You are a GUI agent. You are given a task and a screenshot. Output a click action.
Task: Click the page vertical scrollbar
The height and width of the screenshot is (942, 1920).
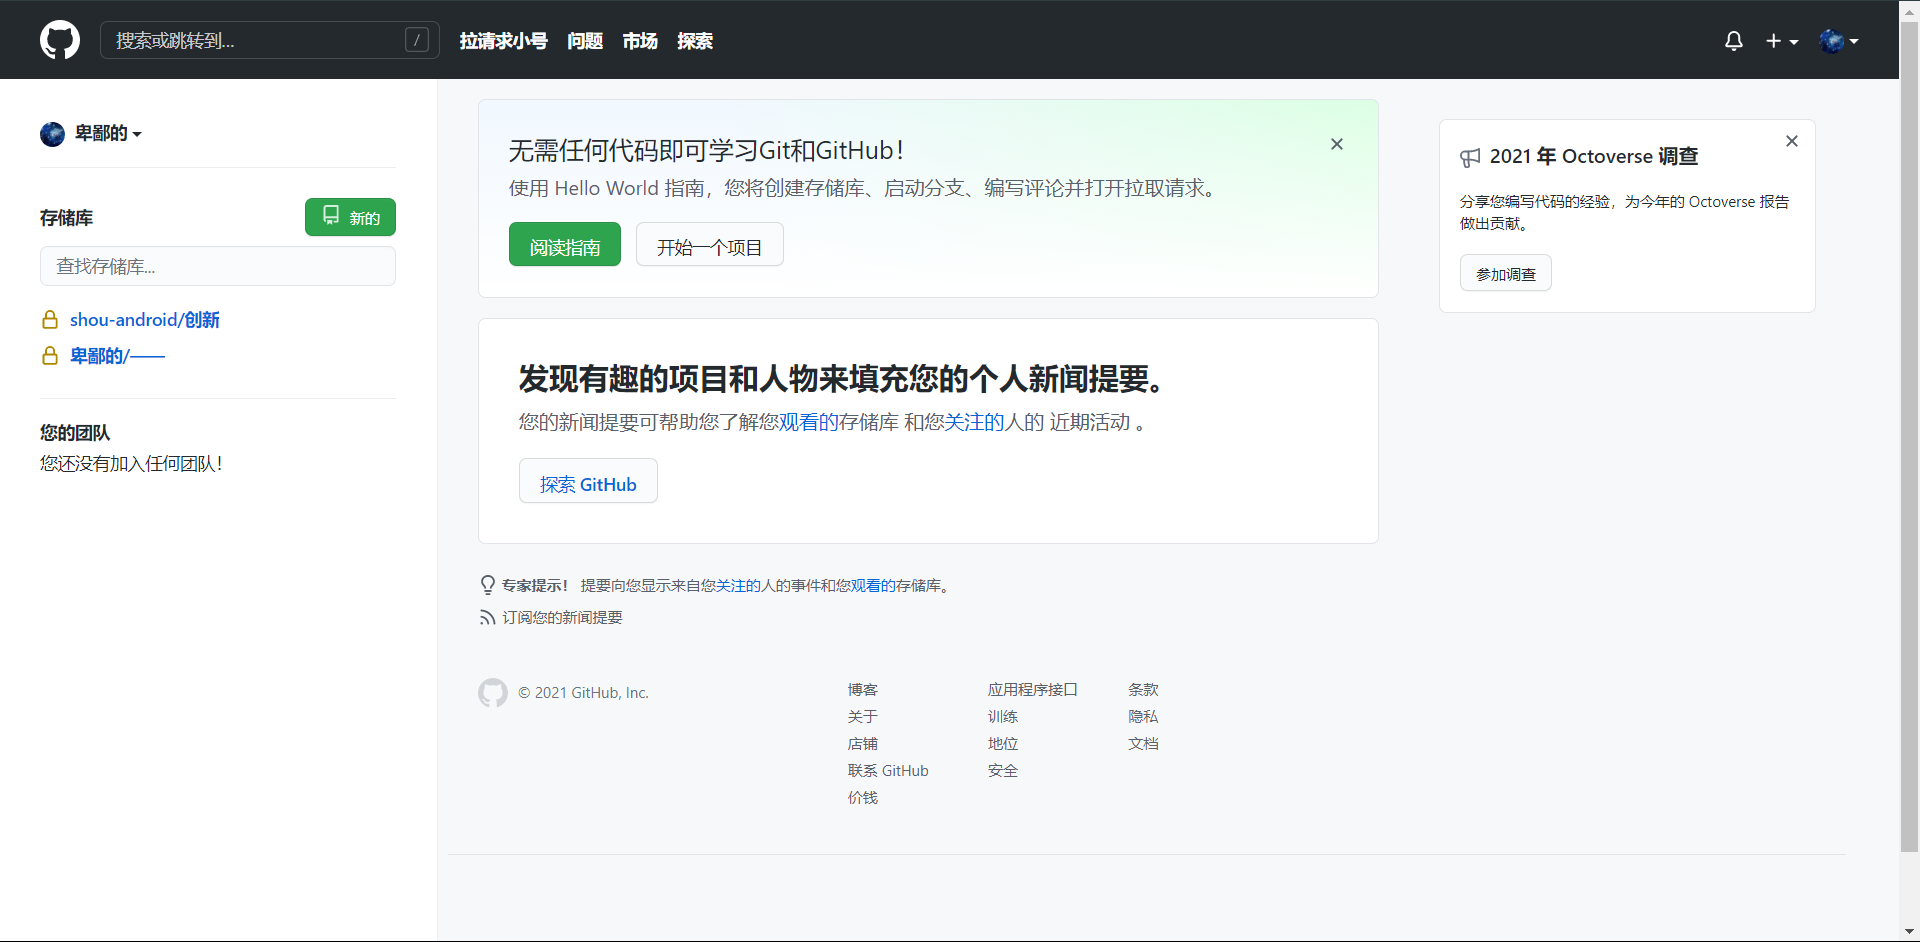[x=1909, y=435]
